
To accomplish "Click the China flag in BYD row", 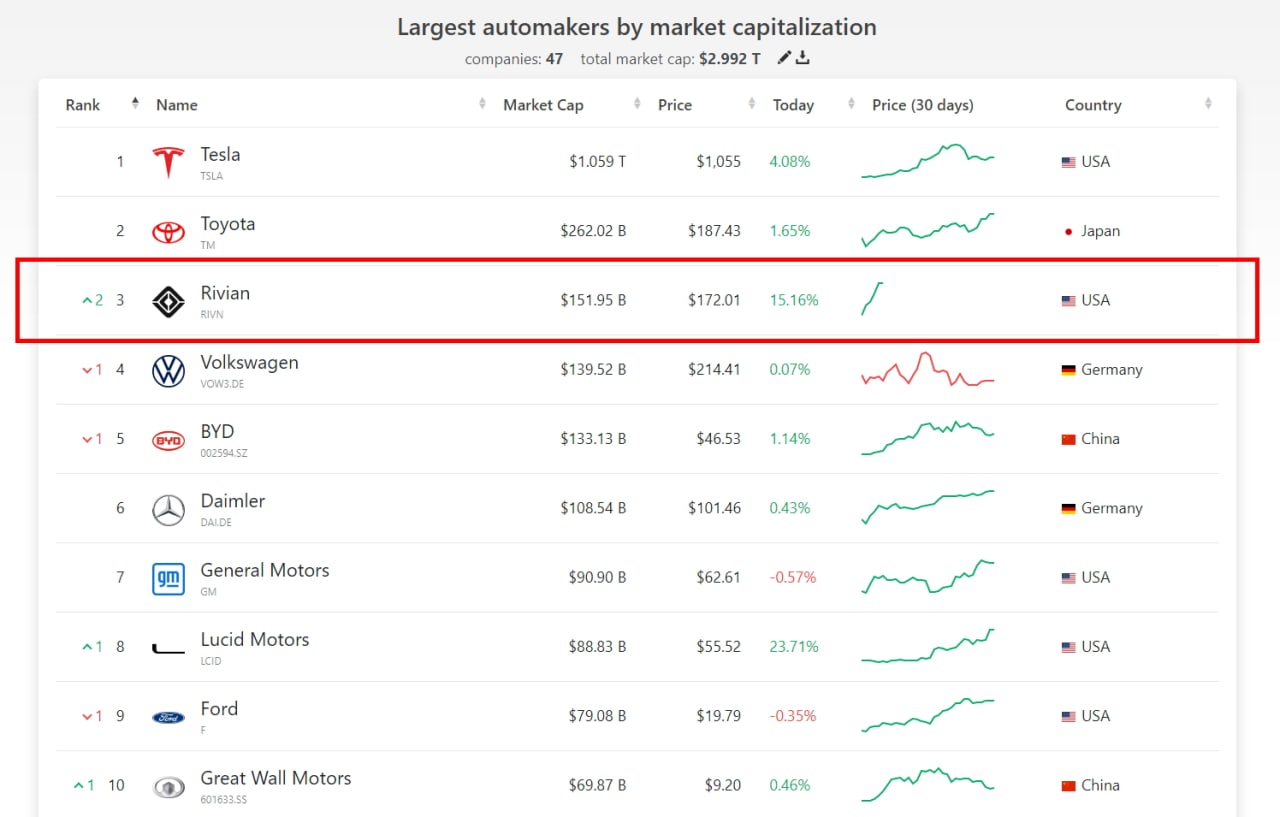I will 1068,439.
